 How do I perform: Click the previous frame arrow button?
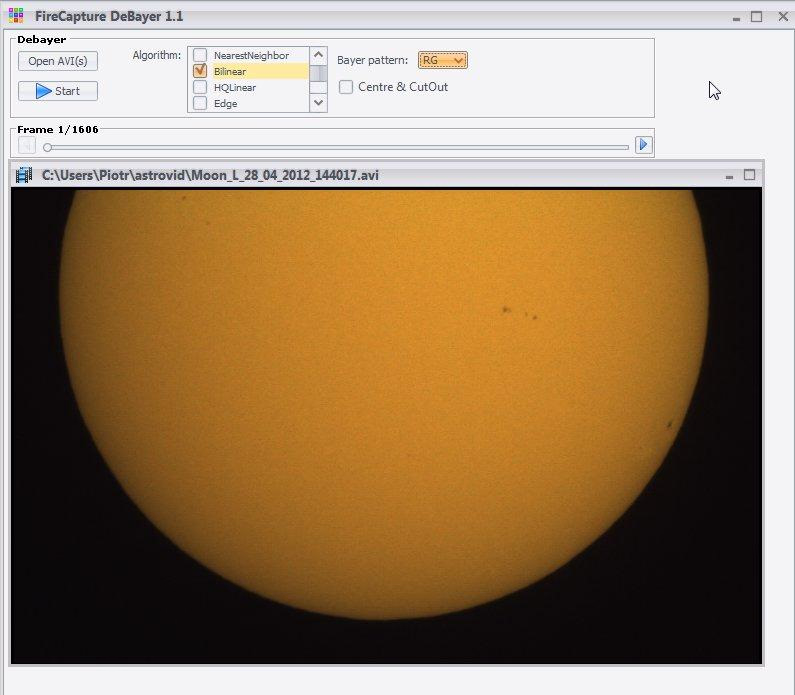pos(27,145)
